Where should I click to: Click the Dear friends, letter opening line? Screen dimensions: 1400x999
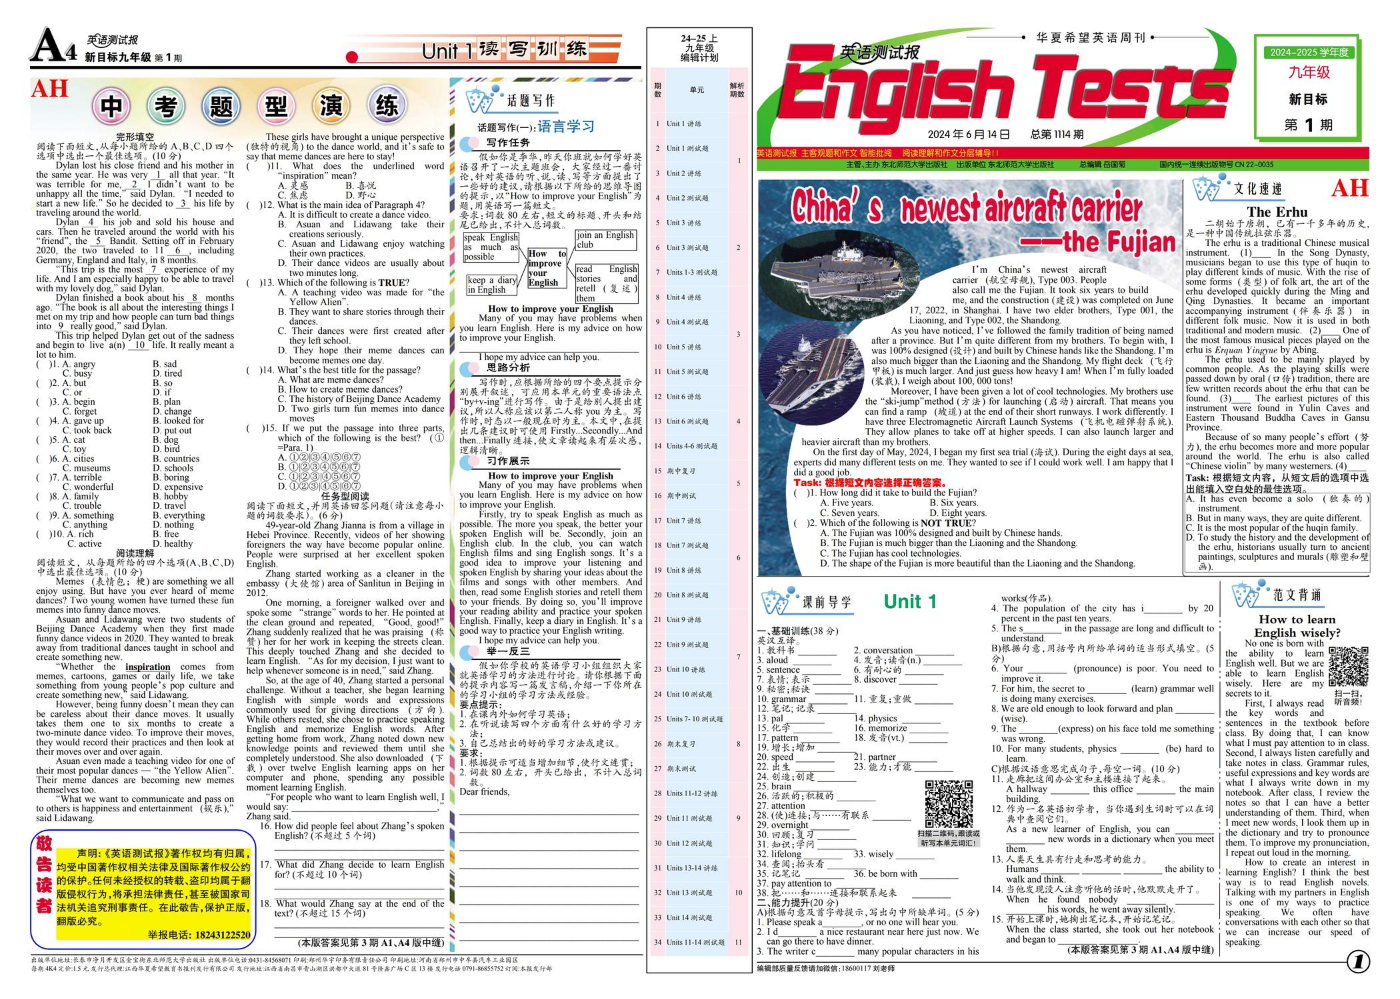[x=484, y=792]
